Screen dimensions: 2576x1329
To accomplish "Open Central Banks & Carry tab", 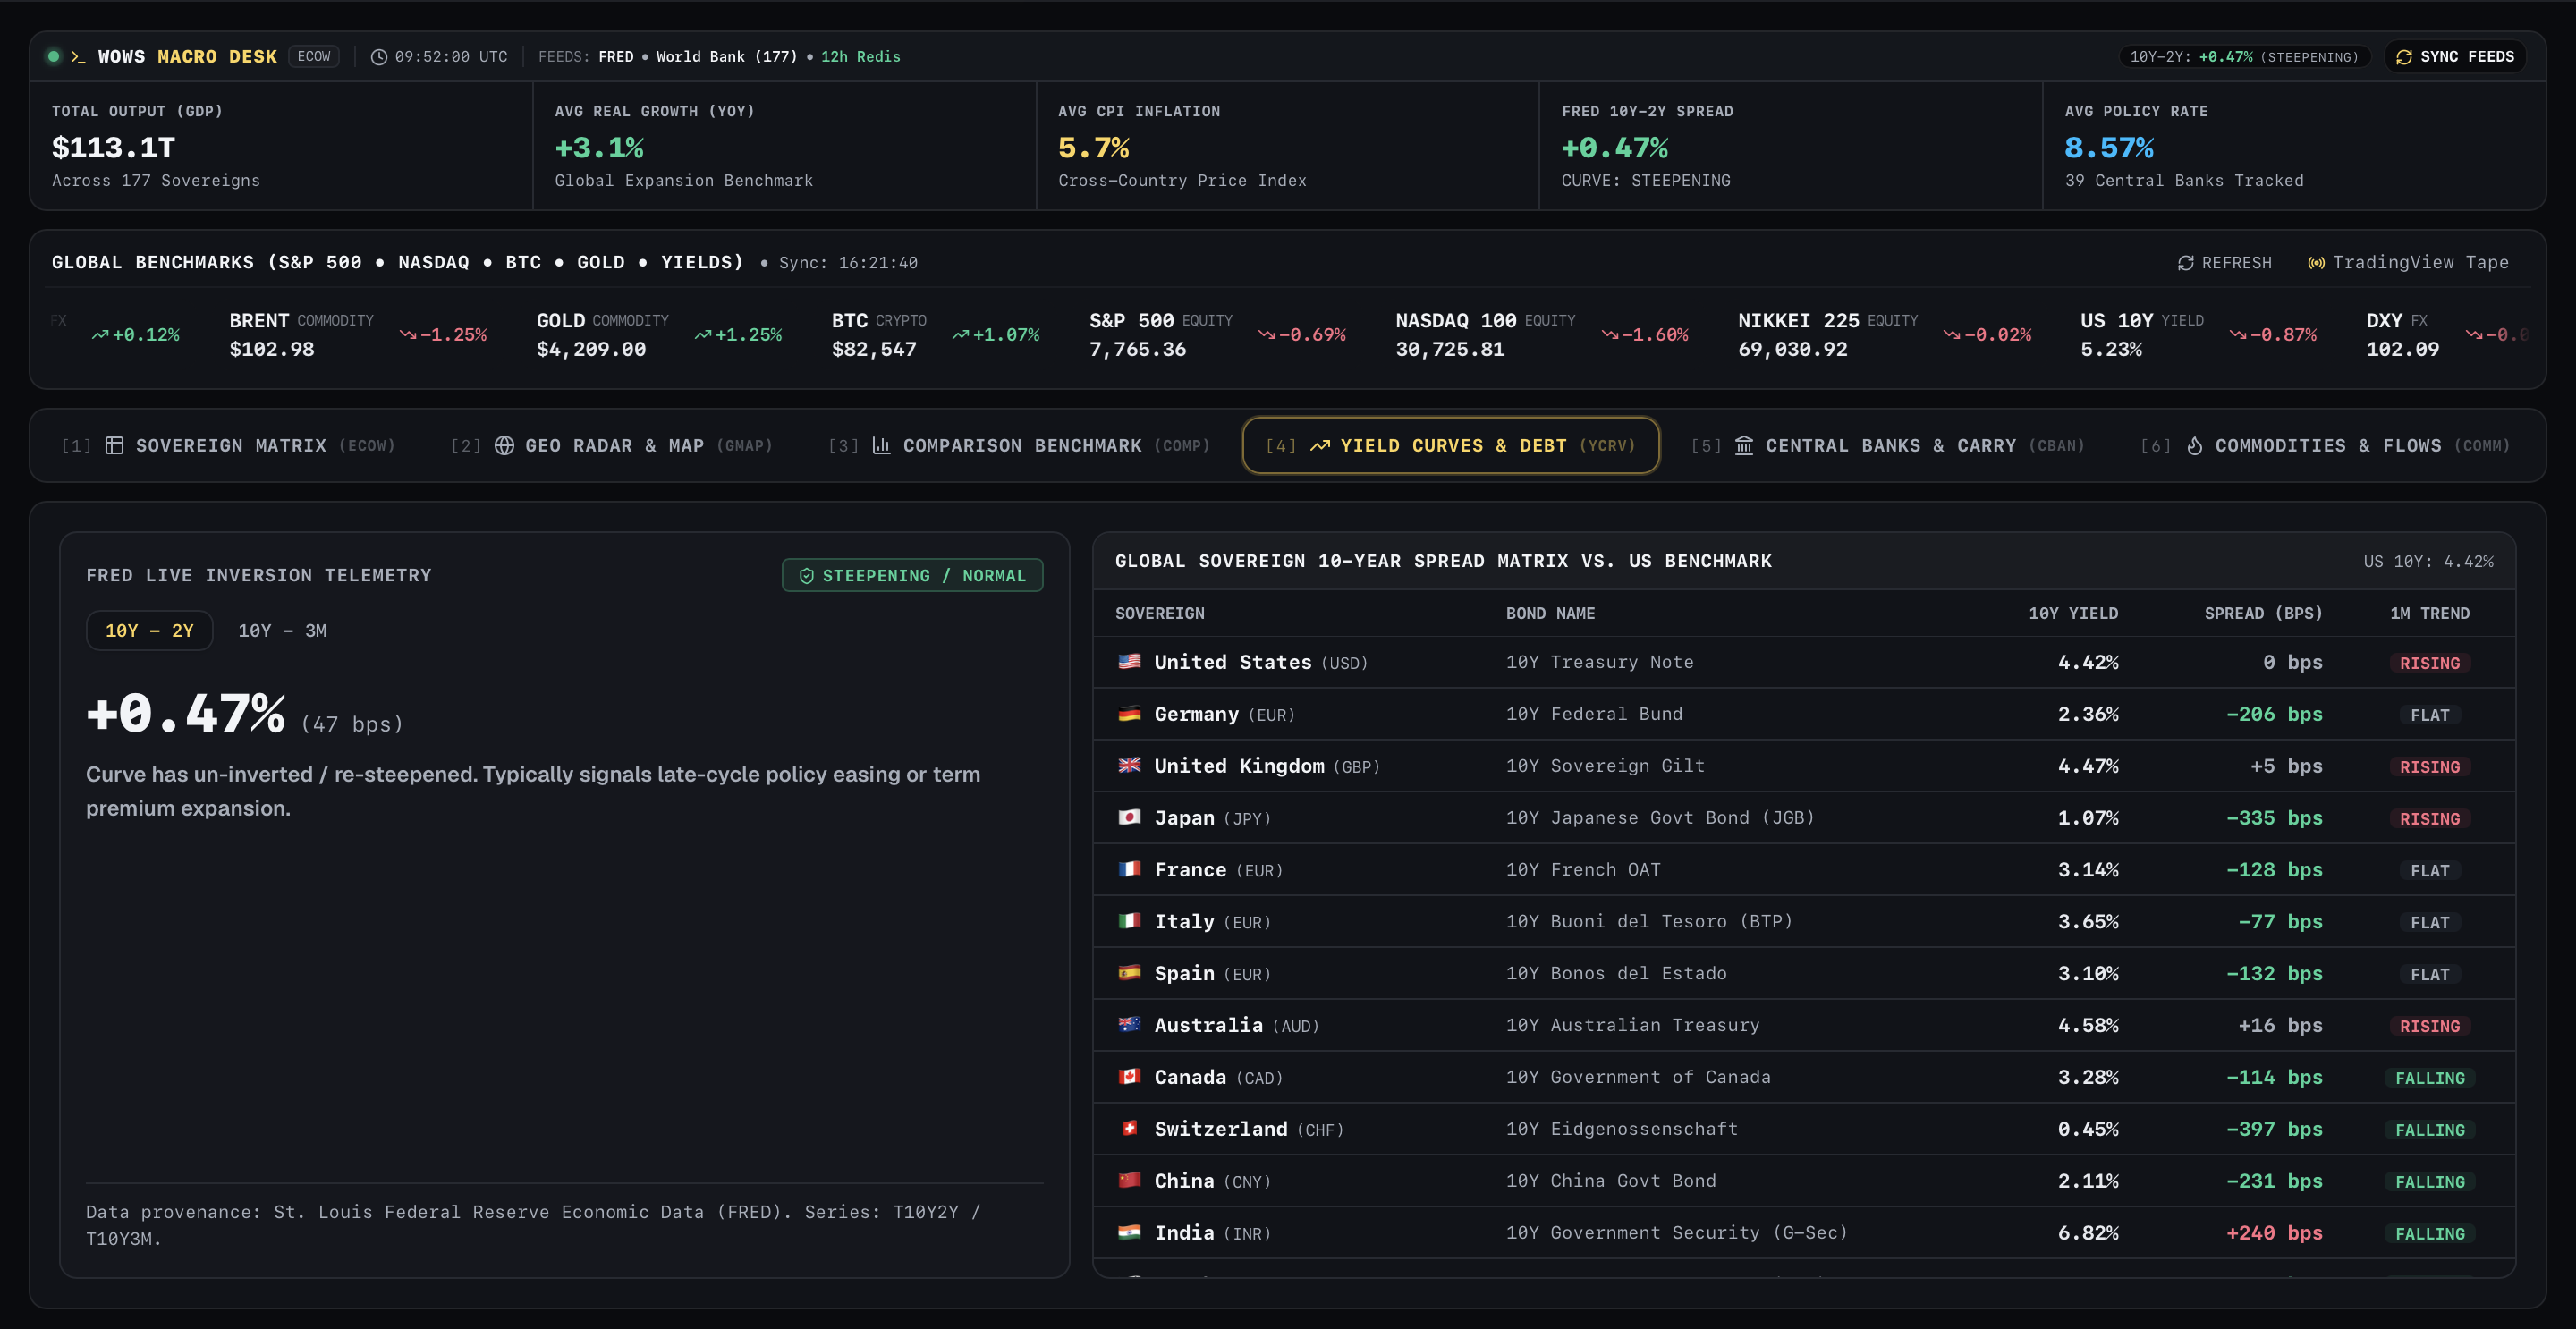I will tap(1887, 445).
